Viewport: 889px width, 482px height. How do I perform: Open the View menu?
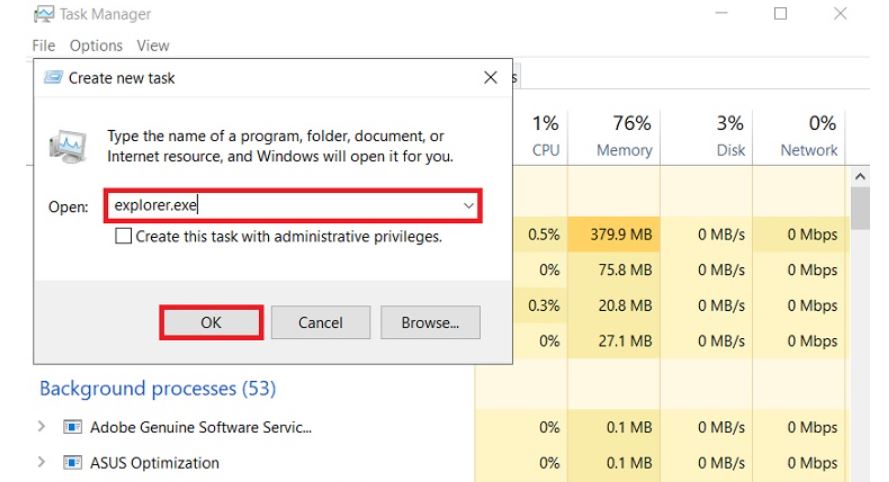[153, 46]
